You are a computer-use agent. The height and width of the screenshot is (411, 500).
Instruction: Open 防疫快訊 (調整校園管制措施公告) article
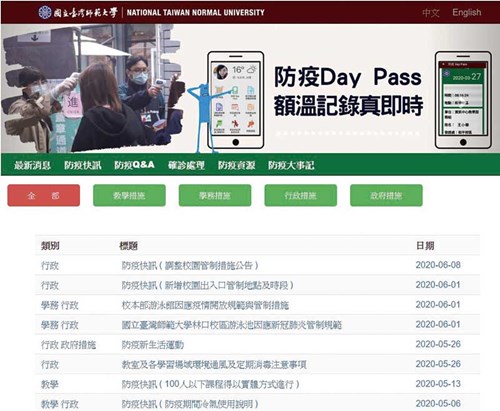190,265
